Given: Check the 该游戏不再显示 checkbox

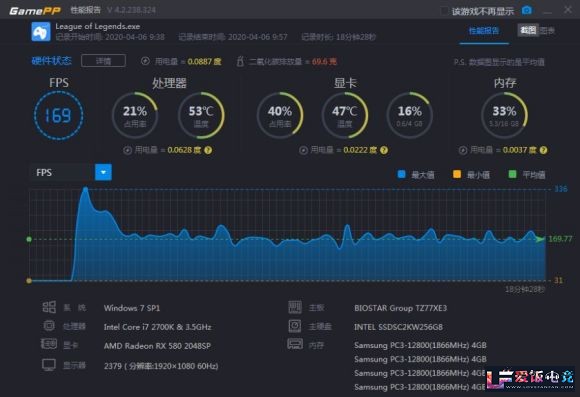Looking at the screenshot, I should pyautogui.click(x=444, y=11).
